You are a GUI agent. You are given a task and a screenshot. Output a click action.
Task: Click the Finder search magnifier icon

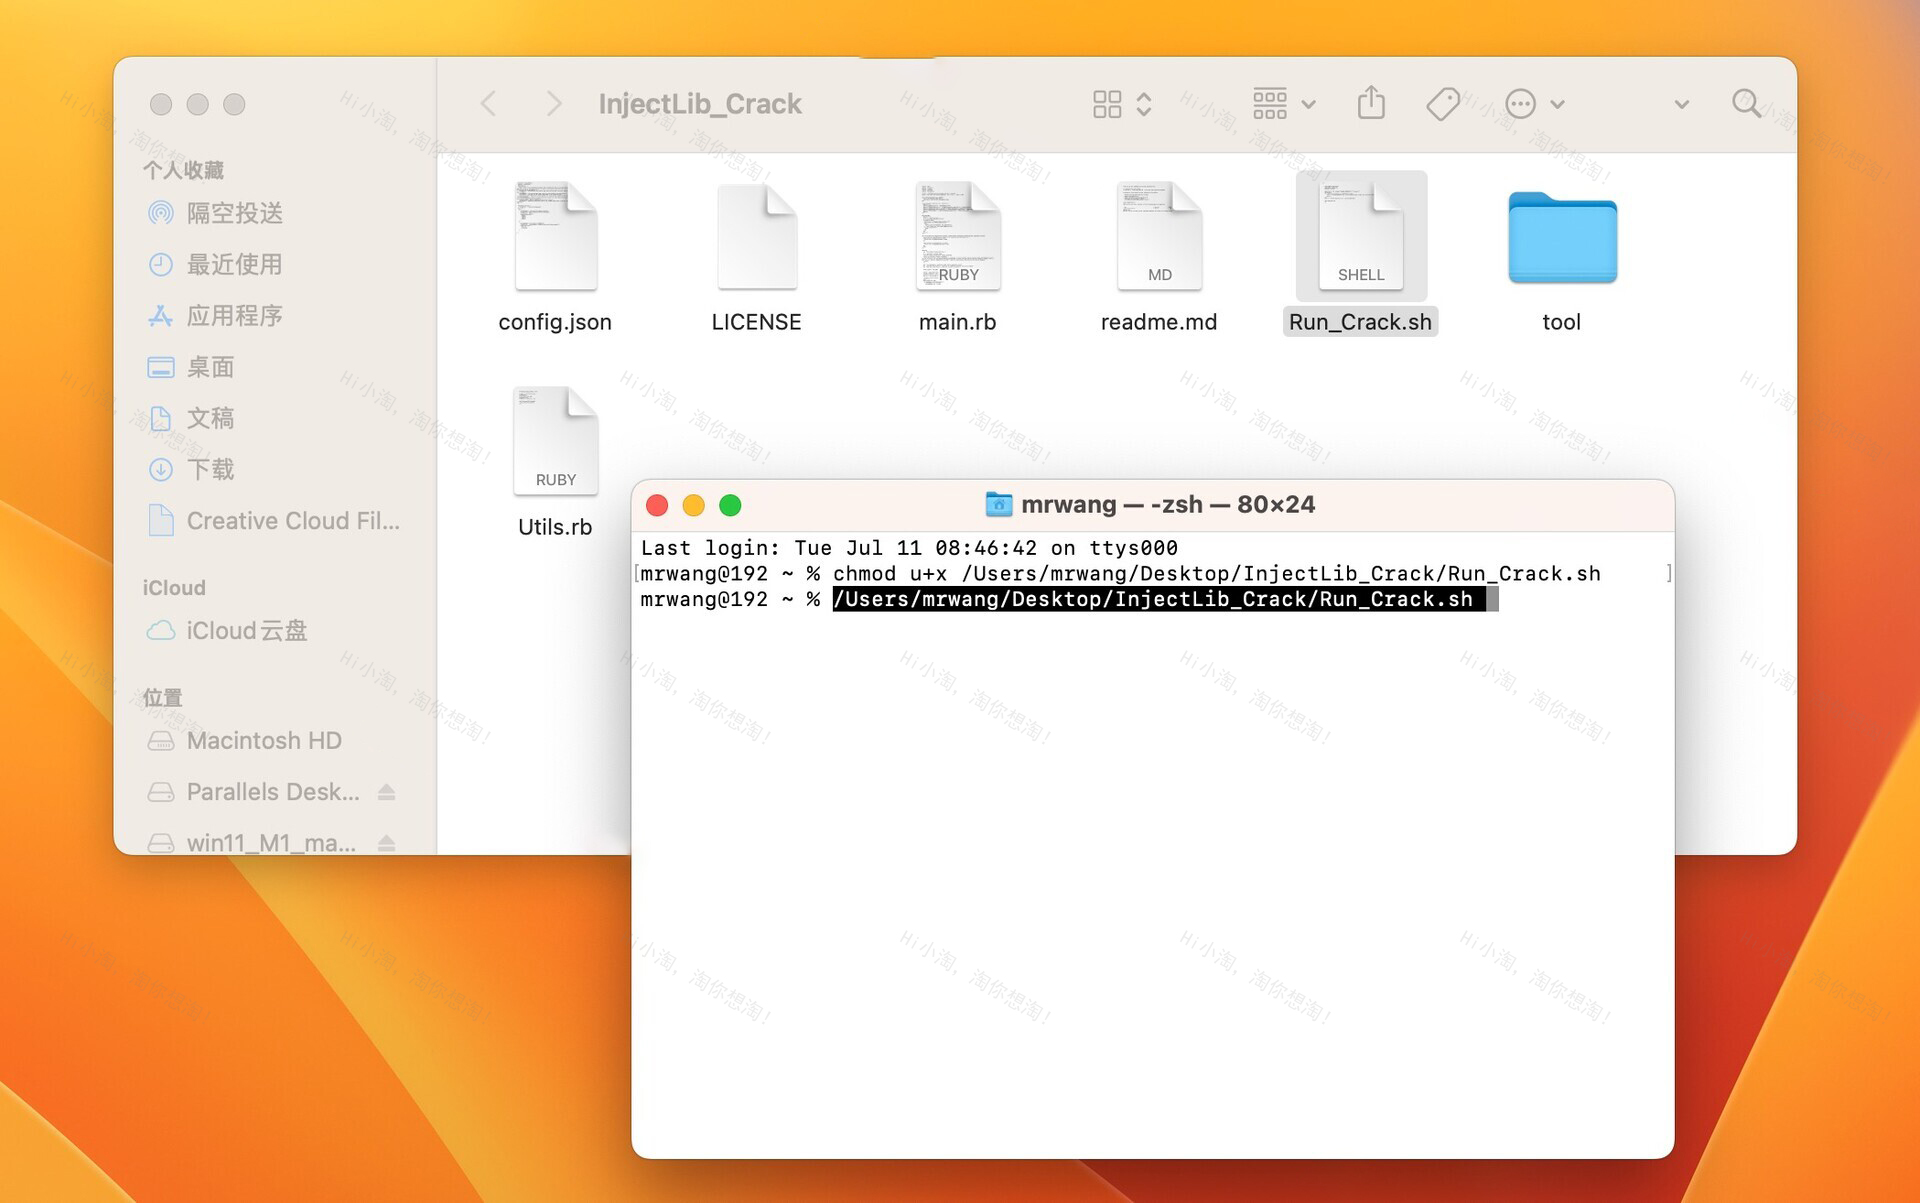coord(1746,103)
